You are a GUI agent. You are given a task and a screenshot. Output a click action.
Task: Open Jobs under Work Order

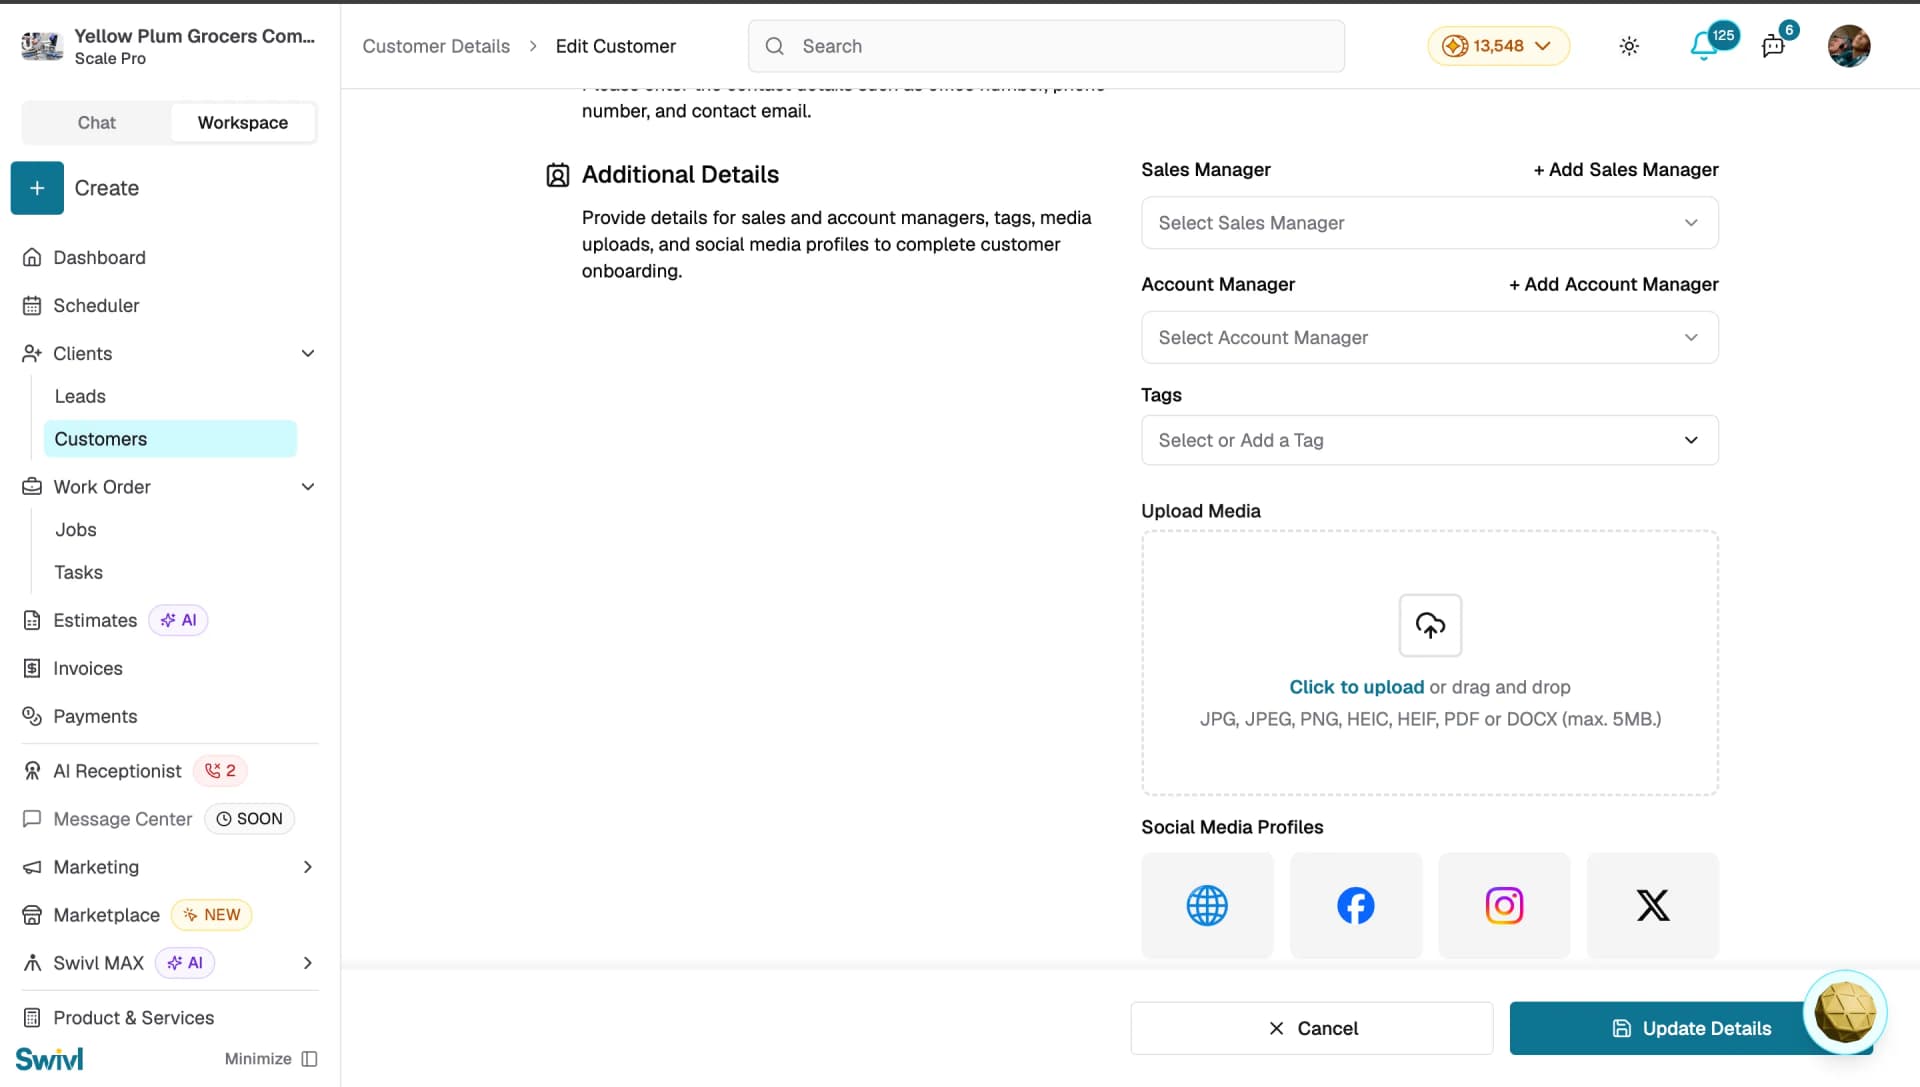(x=76, y=530)
